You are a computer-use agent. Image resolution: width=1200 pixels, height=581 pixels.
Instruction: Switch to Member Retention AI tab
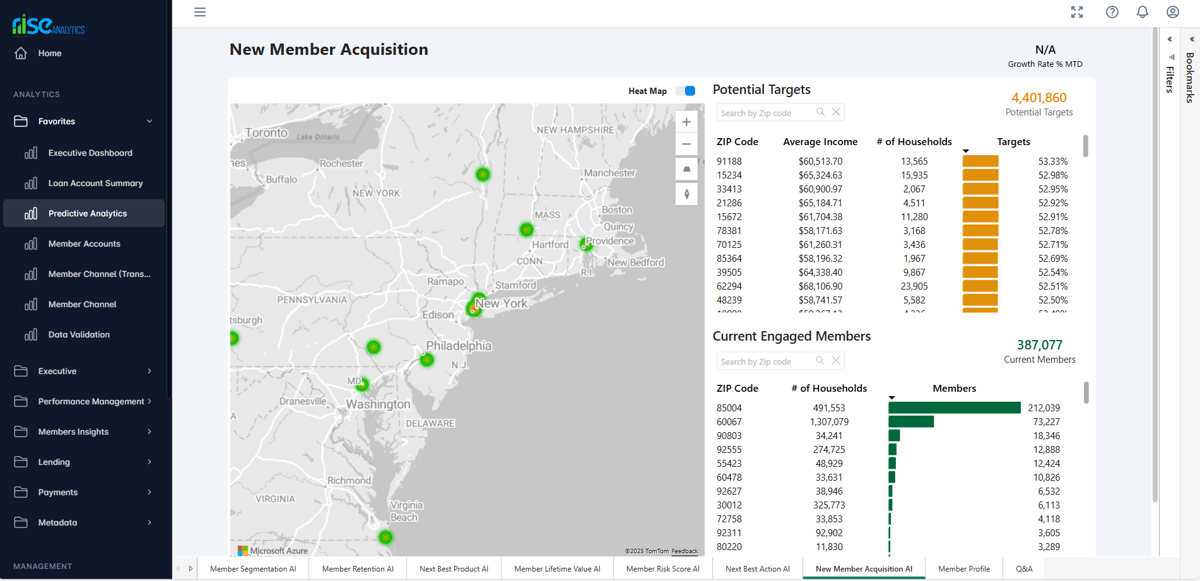(x=358, y=569)
